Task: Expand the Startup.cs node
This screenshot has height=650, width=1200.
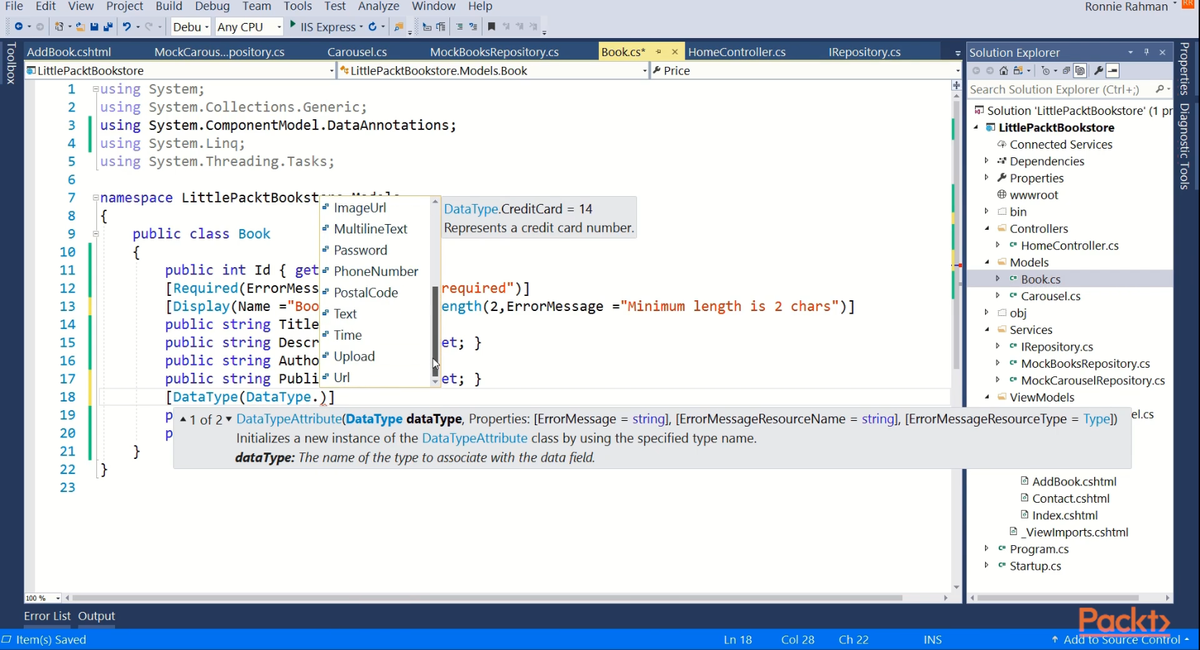Action: [986, 566]
